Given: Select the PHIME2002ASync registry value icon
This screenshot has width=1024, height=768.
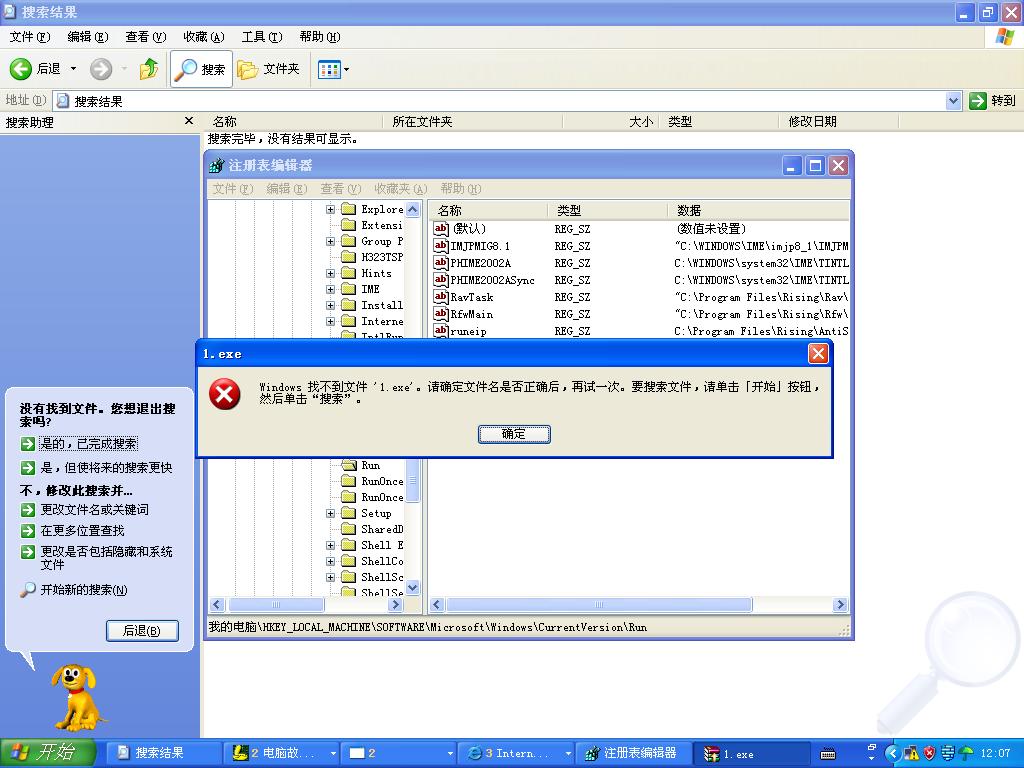Looking at the screenshot, I should [441, 280].
